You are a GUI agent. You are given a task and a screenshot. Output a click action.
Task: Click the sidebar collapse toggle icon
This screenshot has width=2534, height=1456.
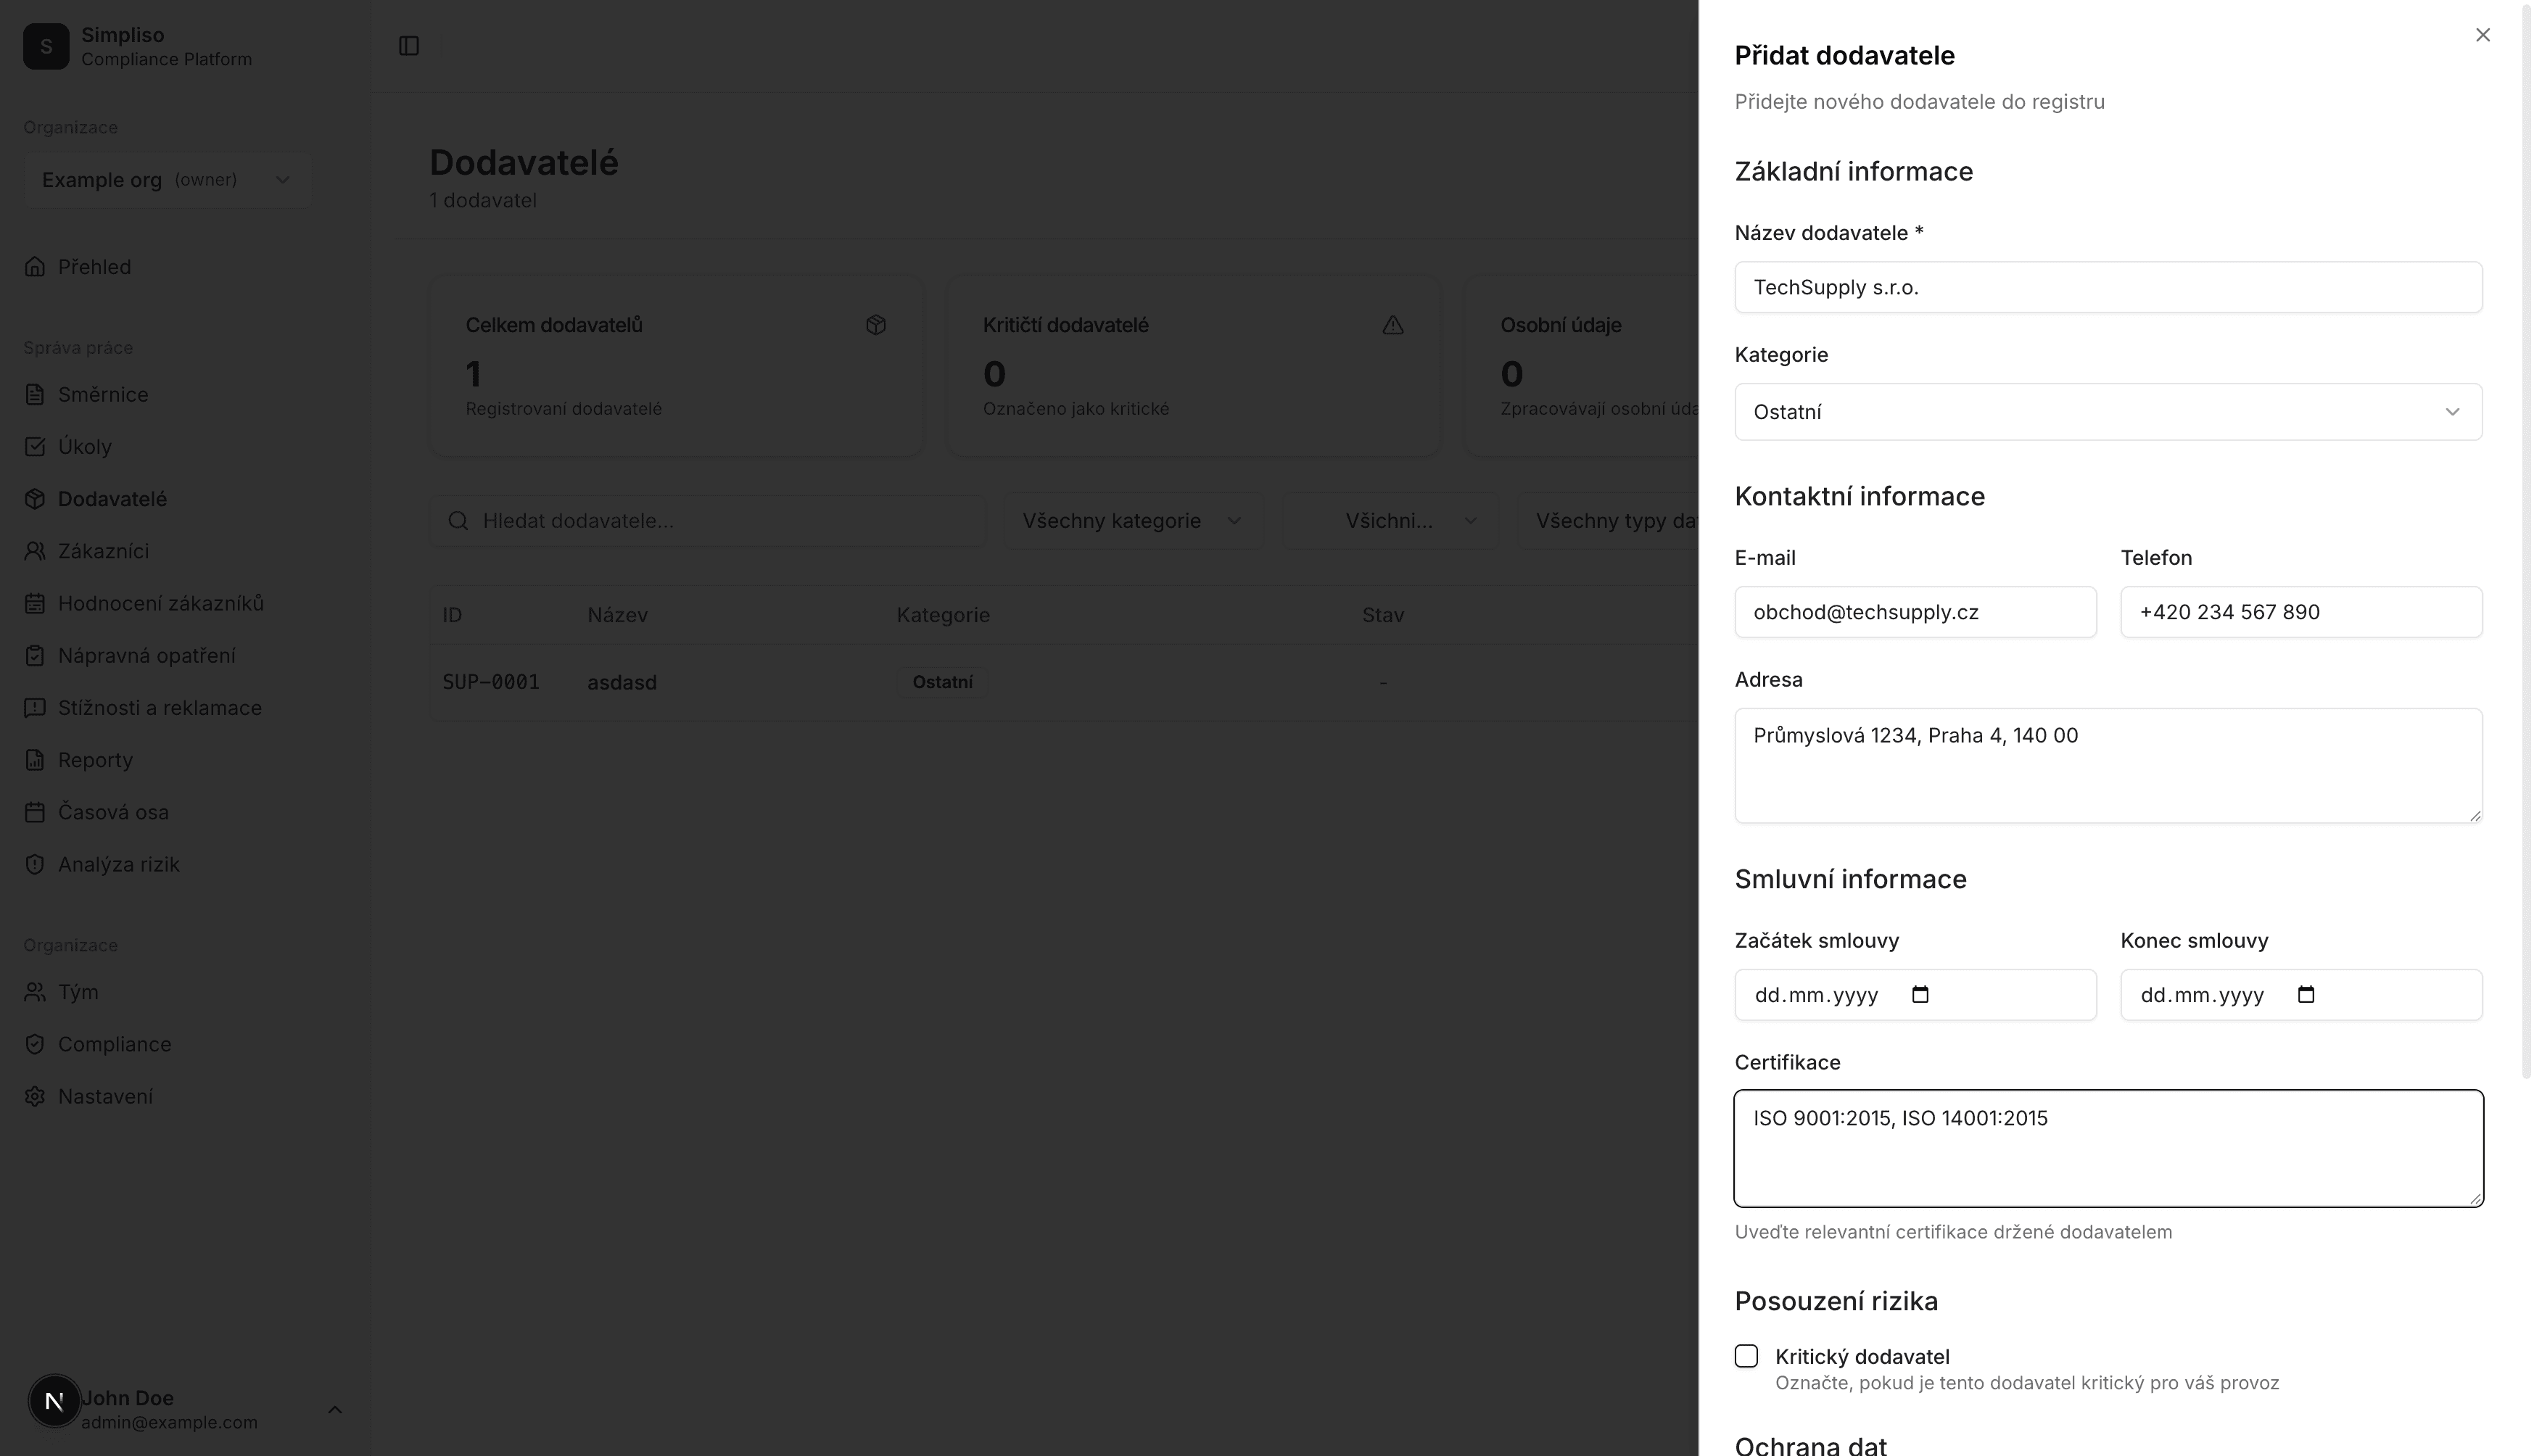tap(408, 46)
